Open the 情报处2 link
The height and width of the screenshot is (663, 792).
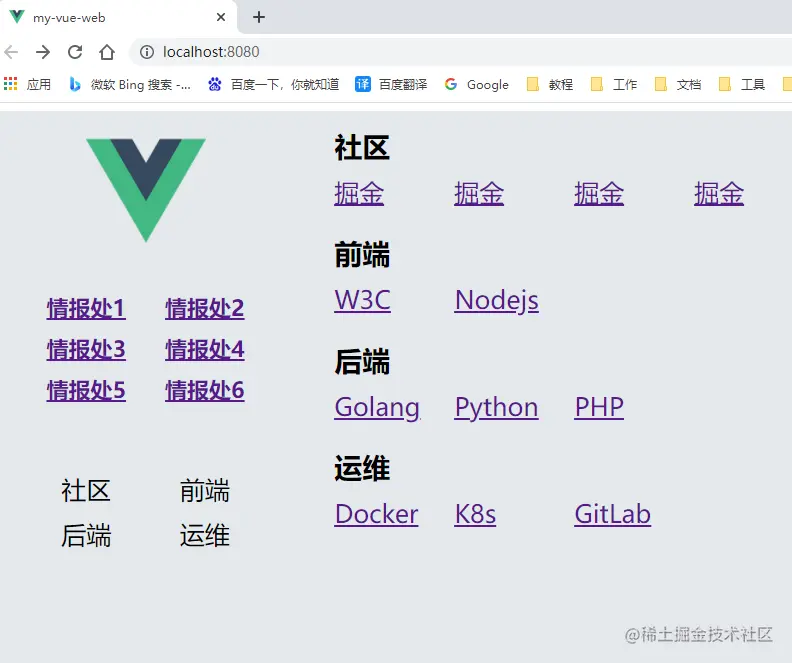205,309
